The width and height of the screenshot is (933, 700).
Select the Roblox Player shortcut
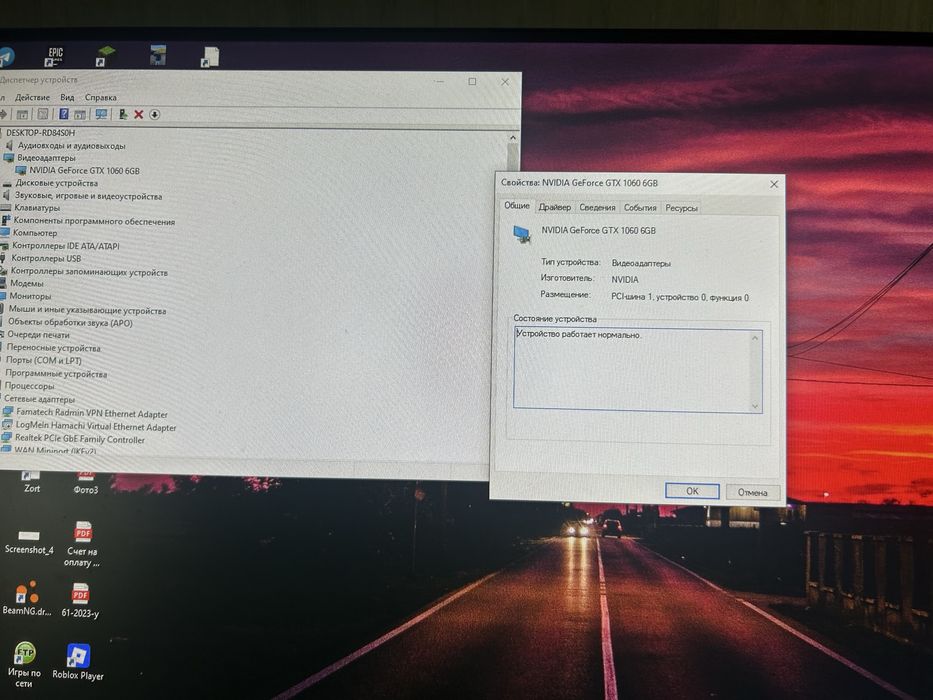point(78,661)
